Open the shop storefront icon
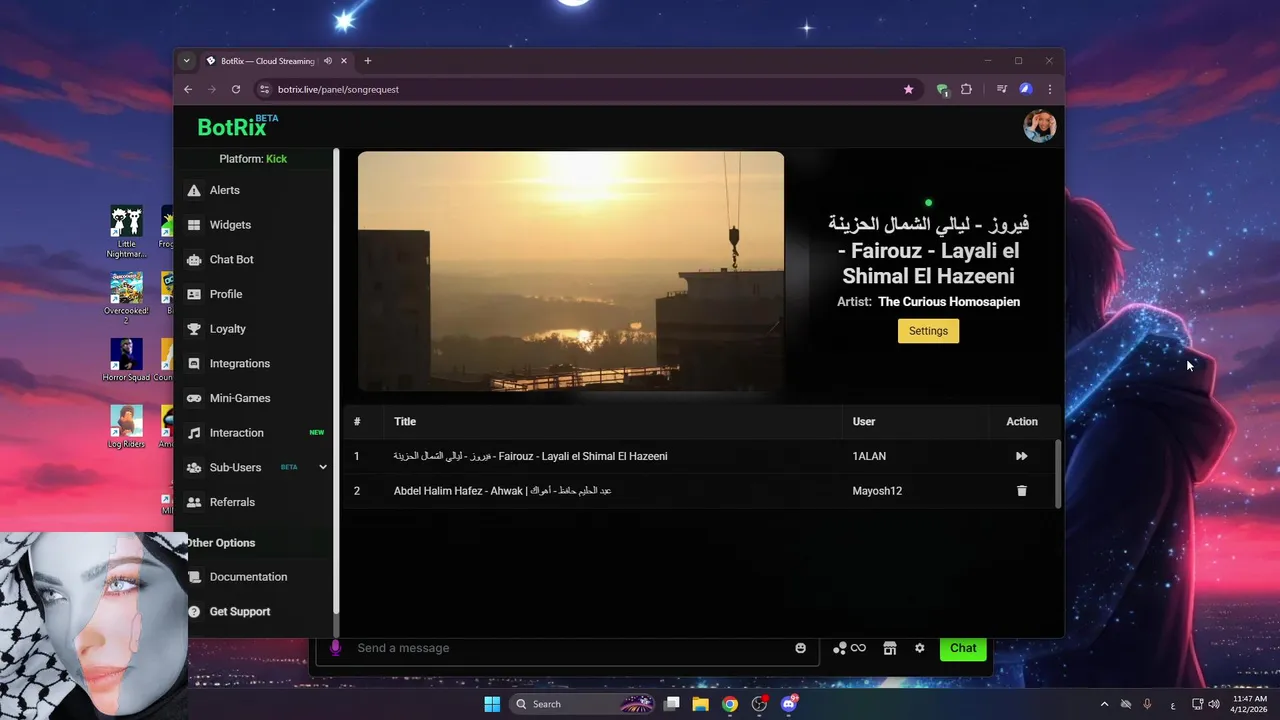Viewport: 1280px width, 720px height. (890, 648)
